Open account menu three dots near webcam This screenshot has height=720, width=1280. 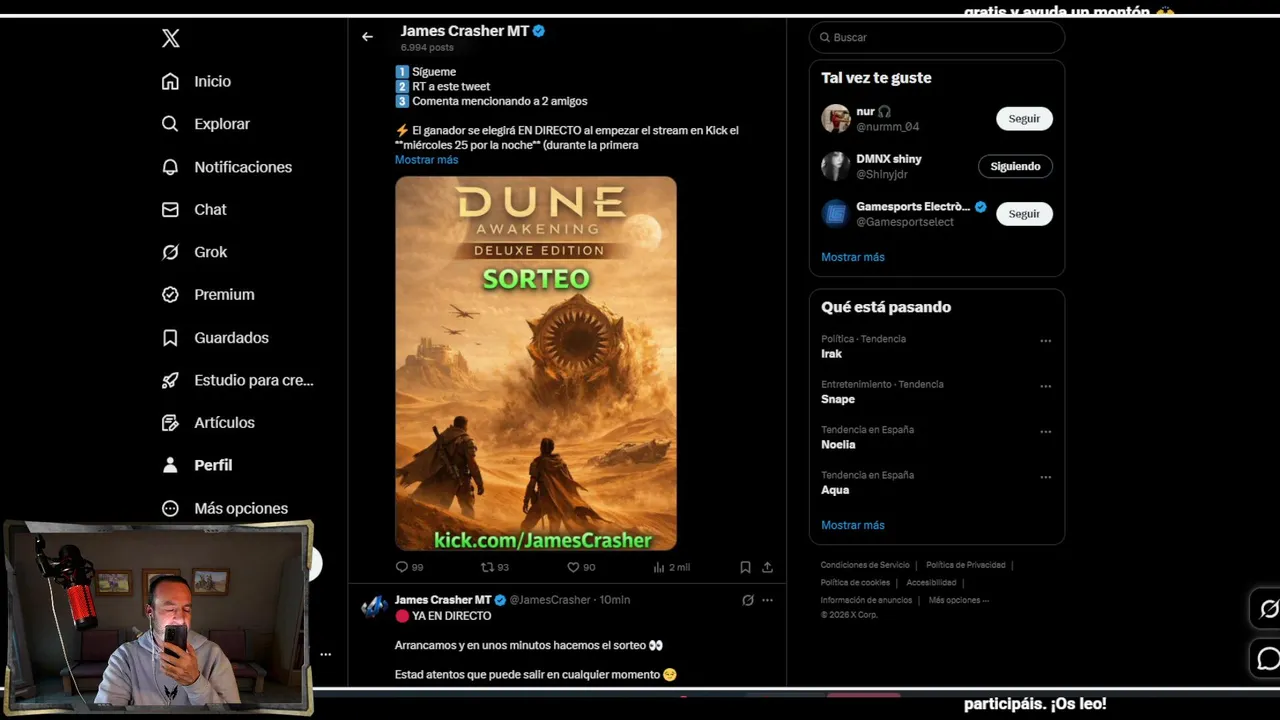coord(325,654)
